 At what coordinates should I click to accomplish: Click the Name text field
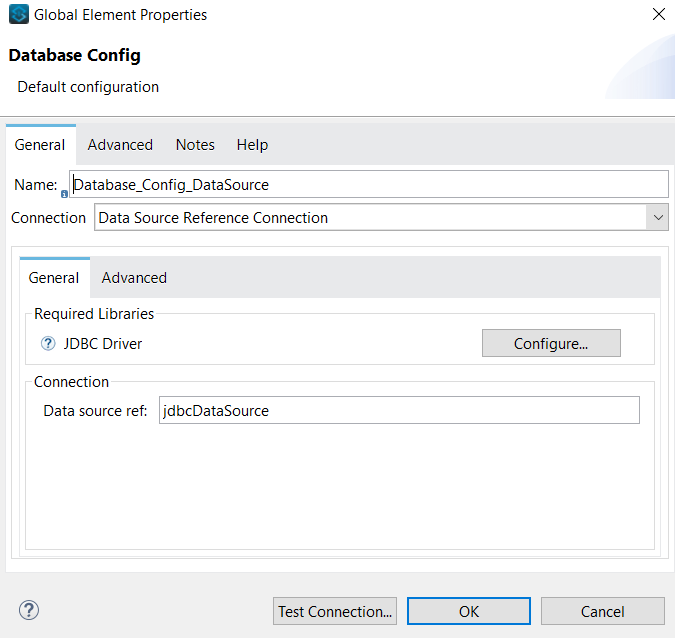click(368, 184)
